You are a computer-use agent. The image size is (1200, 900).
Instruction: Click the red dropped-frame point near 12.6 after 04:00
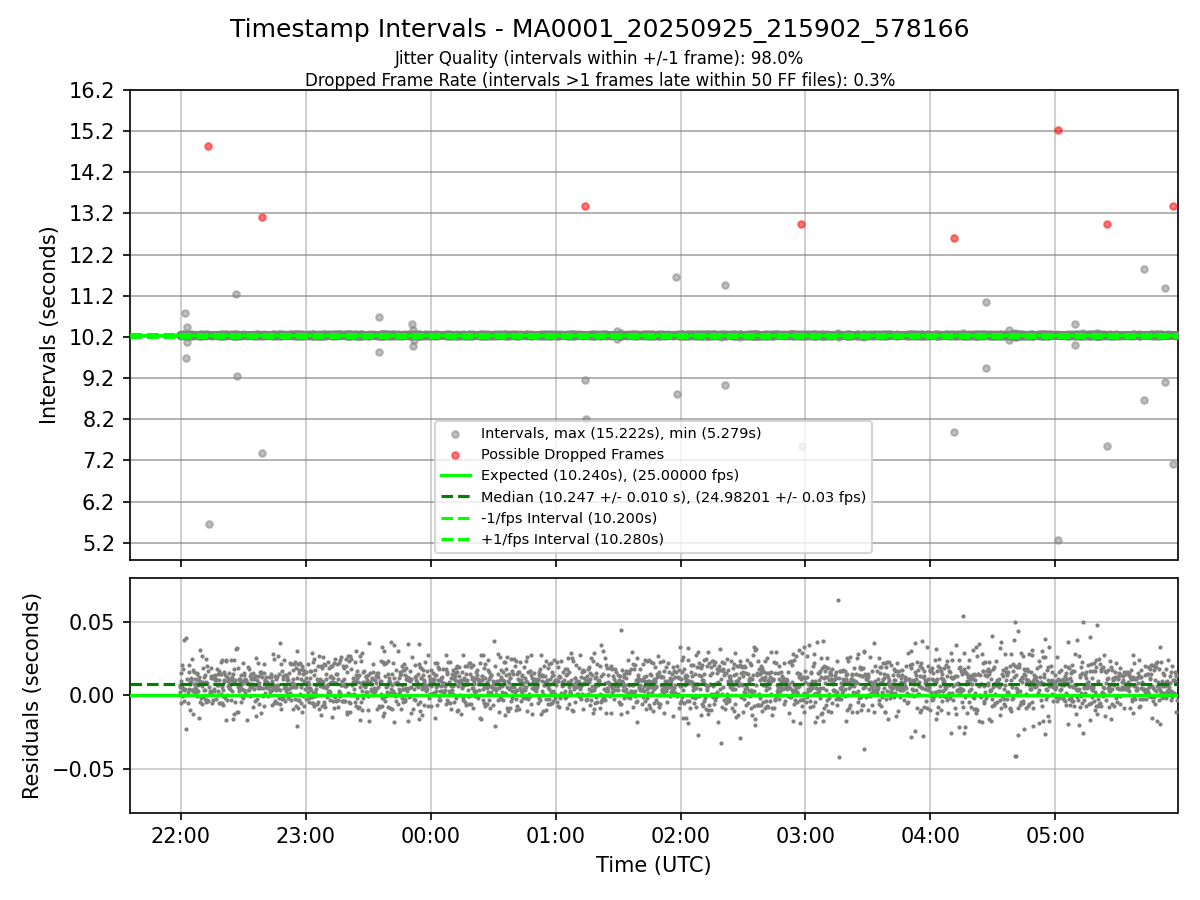pos(954,238)
